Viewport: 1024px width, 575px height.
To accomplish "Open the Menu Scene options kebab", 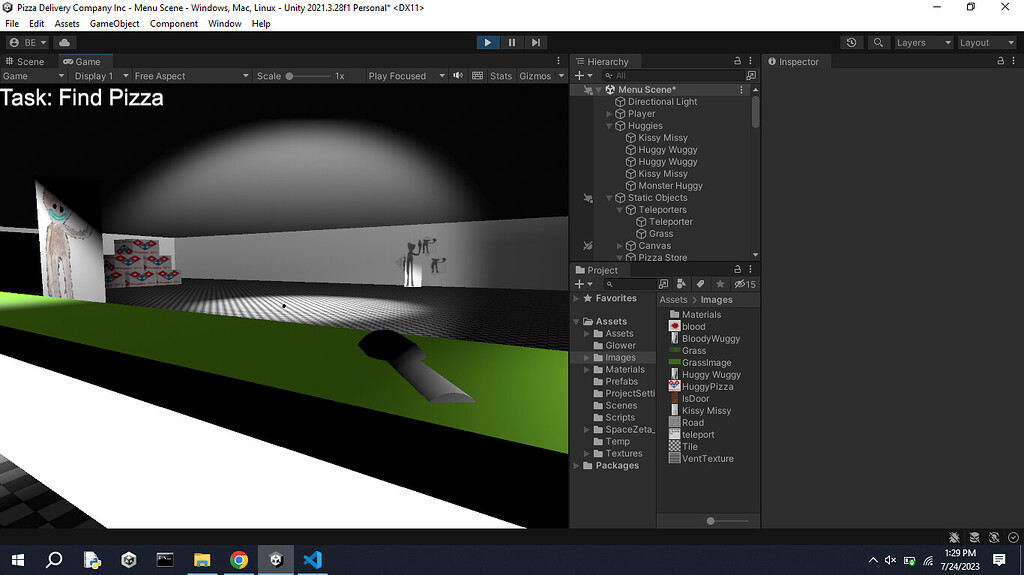I will coord(741,90).
